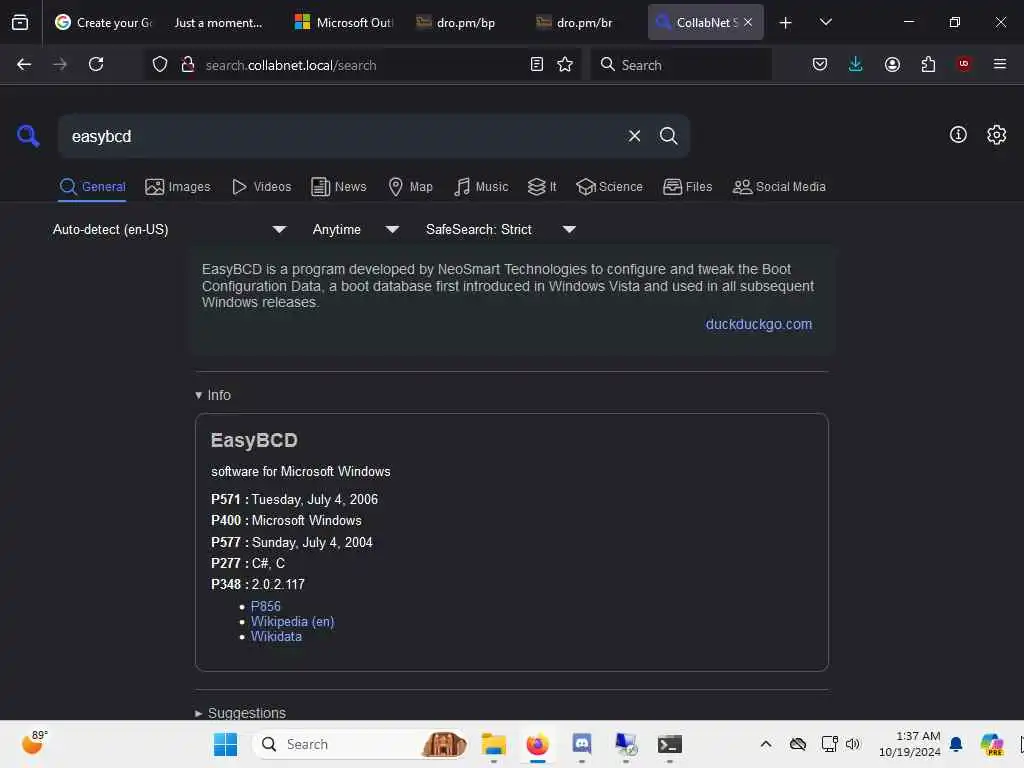Click the Firefox toolbar Search box
The height and width of the screenshot is (768, 1024).
click(x=681, y=65)
